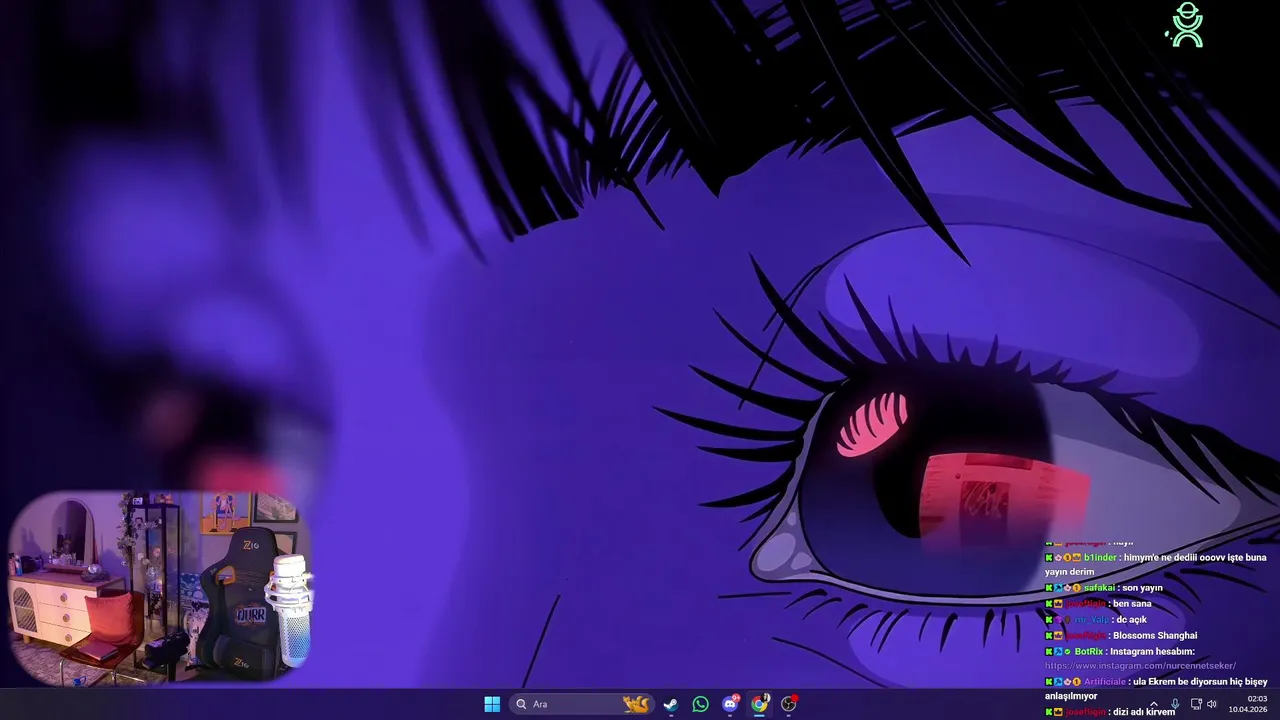Click the webcam feed overlay
This screenshot has width=1280, height=720.
click(160, 588)
